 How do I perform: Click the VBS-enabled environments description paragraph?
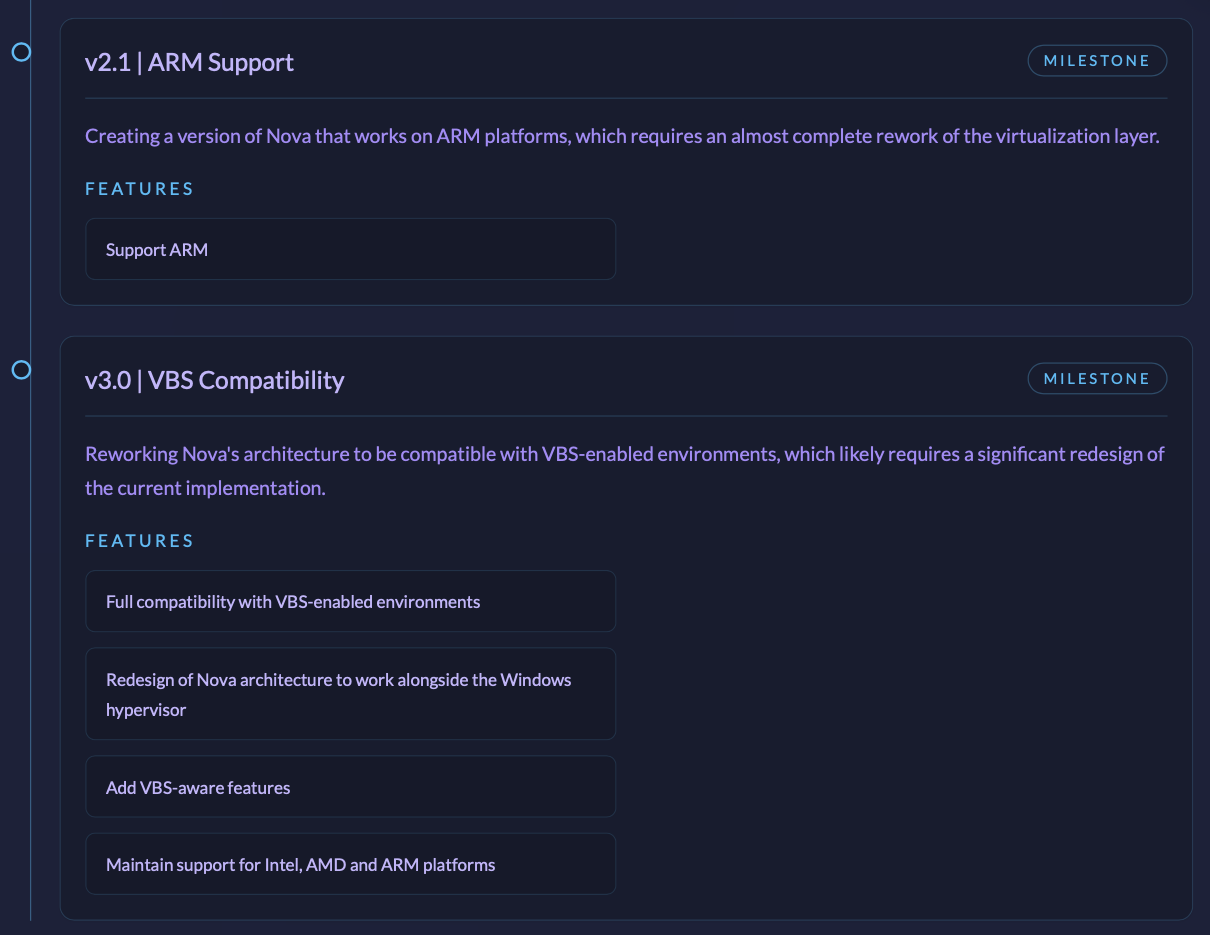click(x=624, y=454)
